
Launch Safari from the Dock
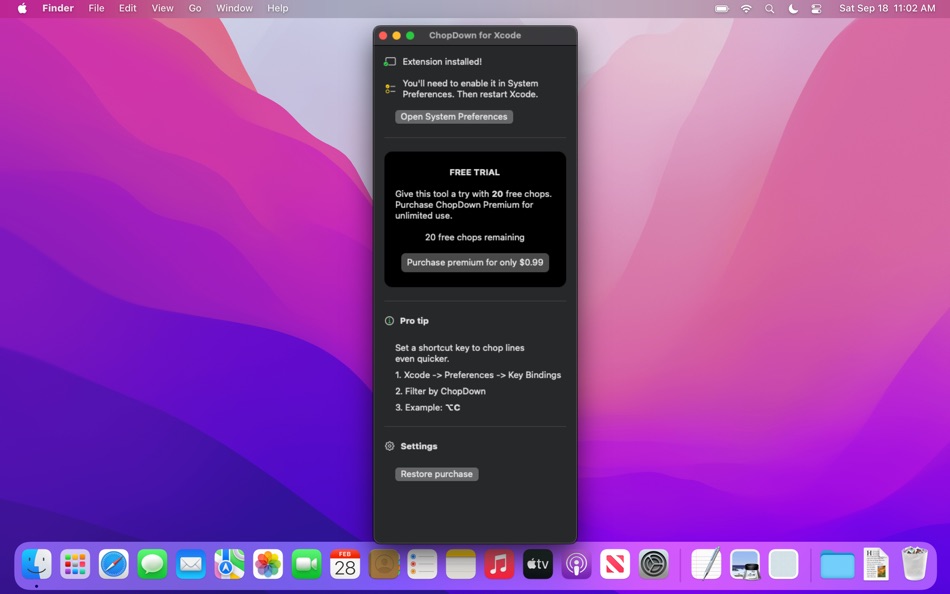coord(114,564)
